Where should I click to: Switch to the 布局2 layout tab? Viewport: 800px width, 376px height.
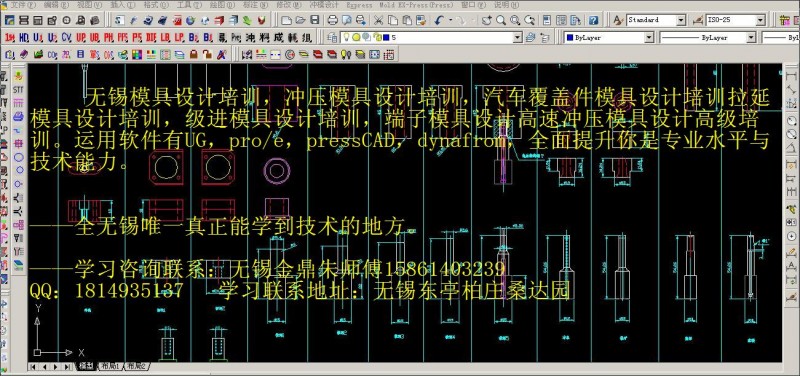(137, 366)
